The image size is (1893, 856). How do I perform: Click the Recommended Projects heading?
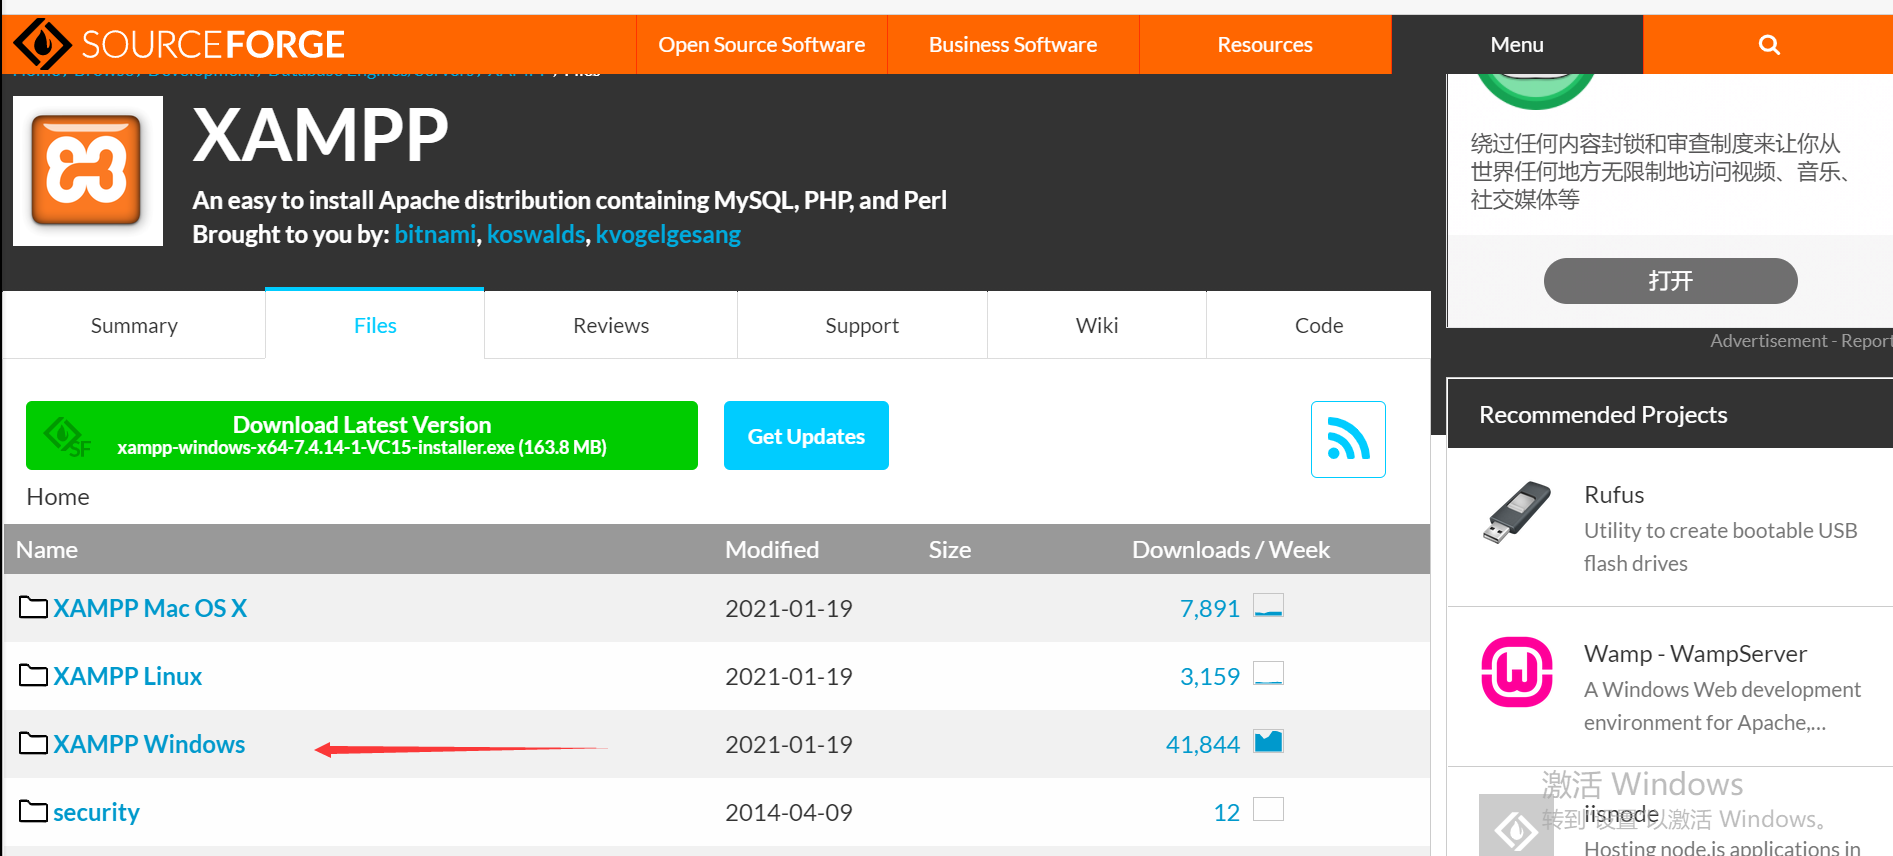point(1603,414)
